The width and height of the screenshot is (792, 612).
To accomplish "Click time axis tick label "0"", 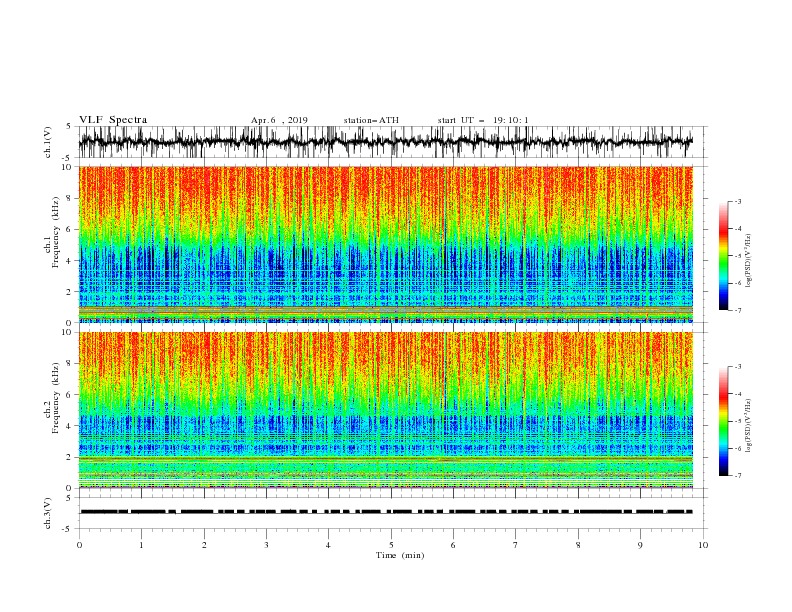I will (x=79, y=545).
